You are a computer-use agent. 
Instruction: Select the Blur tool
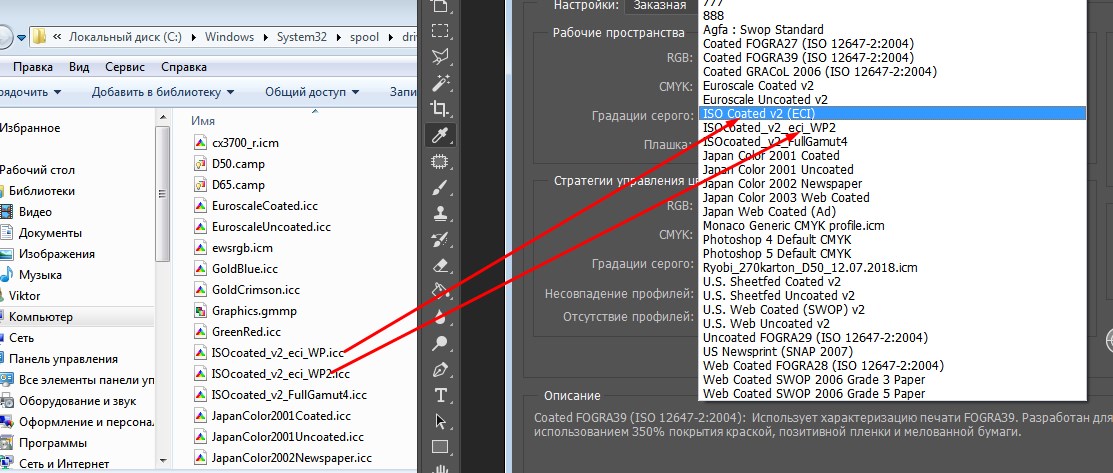click(x=440, y=317)
